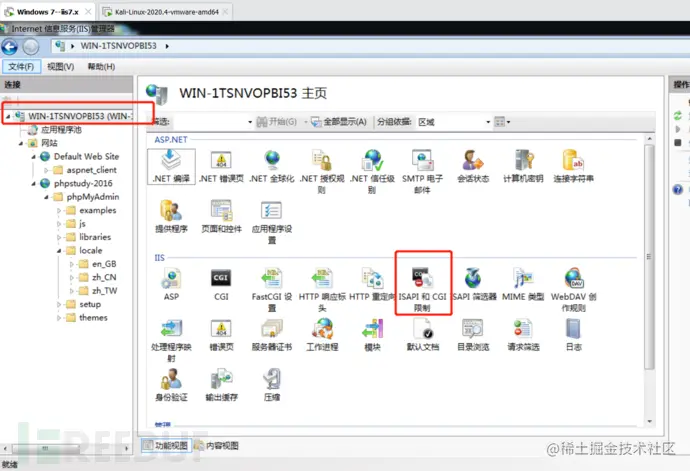This screenshot has height=471, width=690.
Task: Click the 开始(G) filter button
Action: click(277, 121)
